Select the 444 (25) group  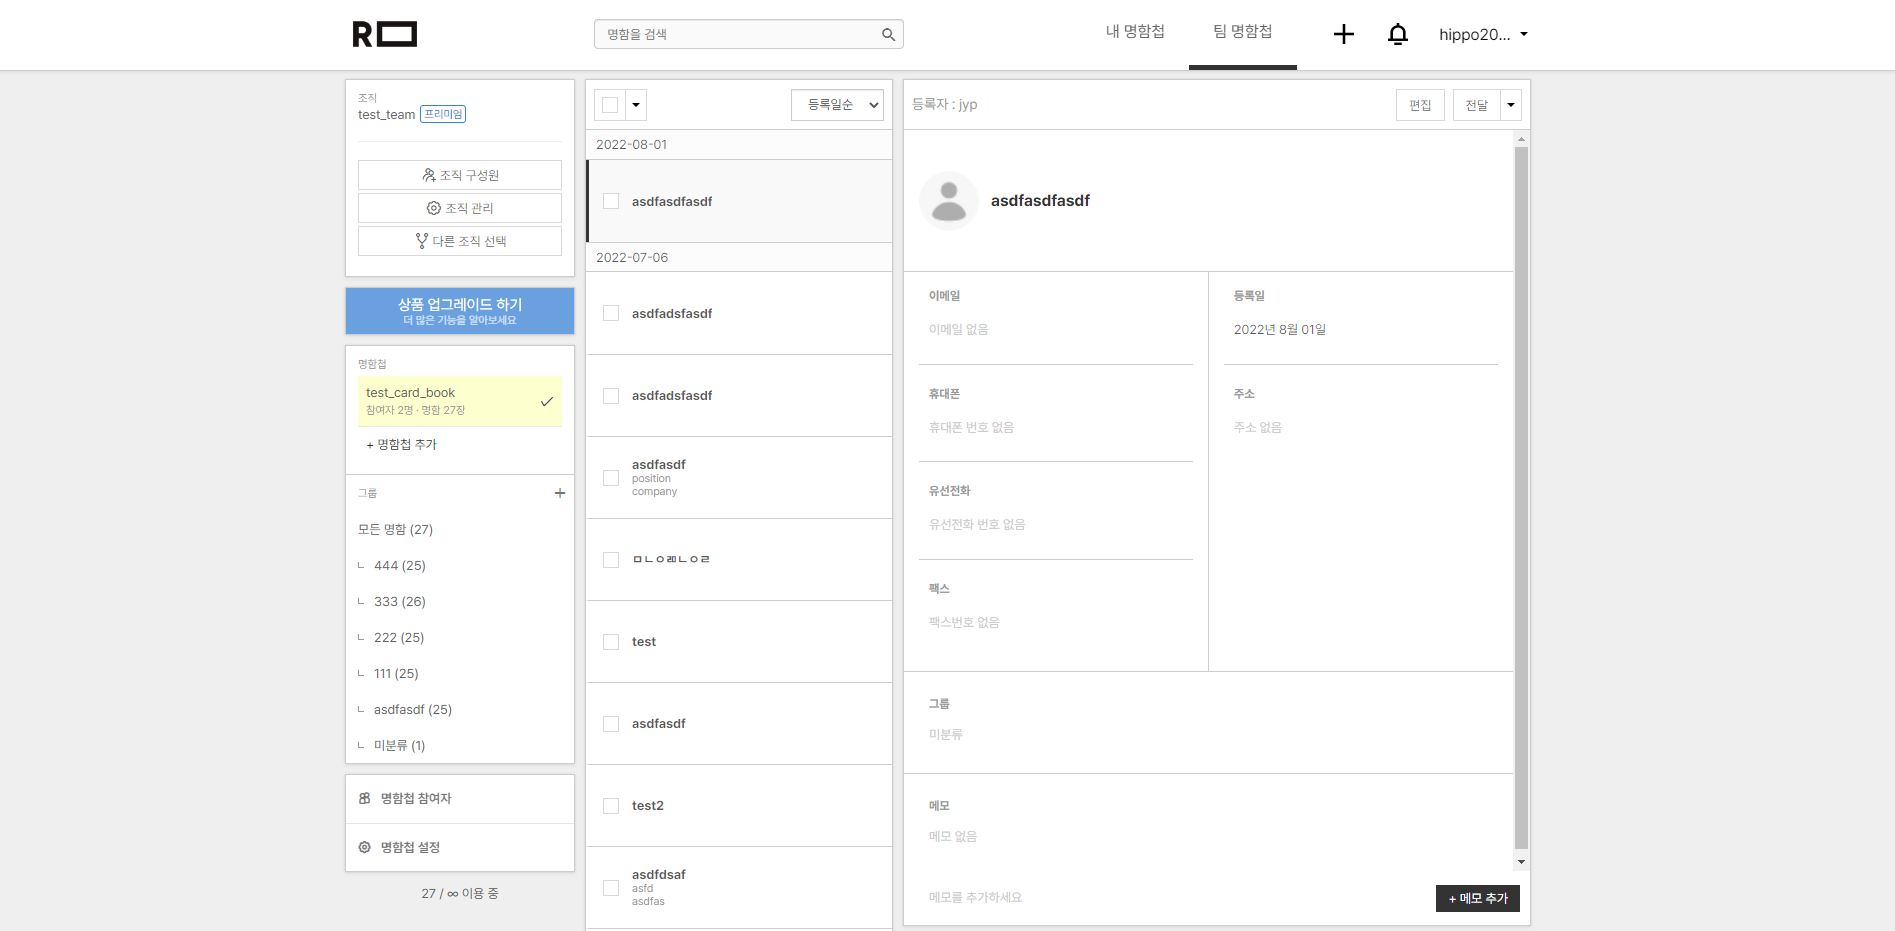pos(400,566)
